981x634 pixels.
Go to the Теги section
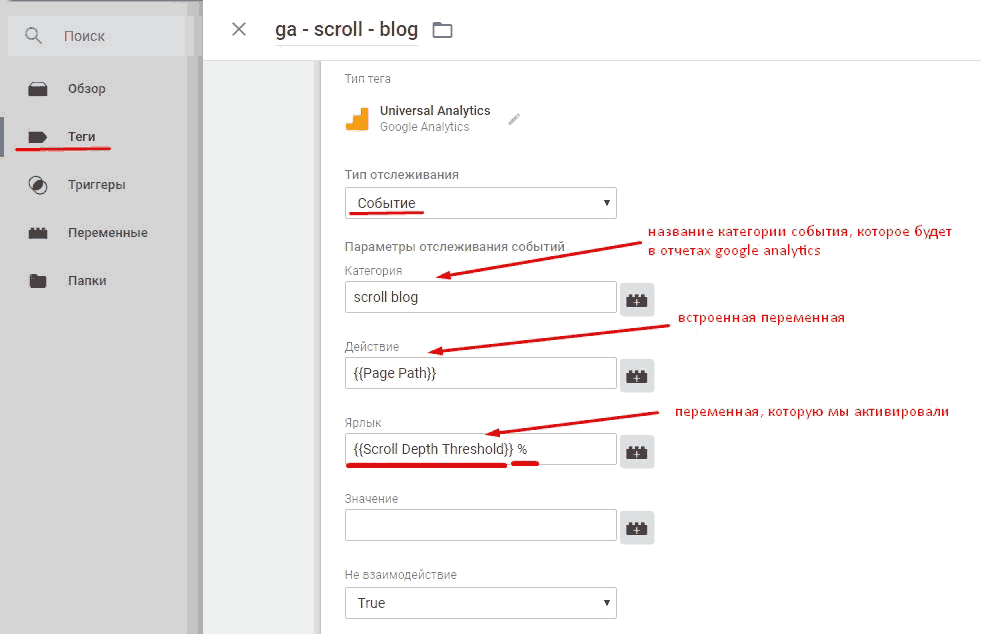pyautogui.click(x=81, y=136)
